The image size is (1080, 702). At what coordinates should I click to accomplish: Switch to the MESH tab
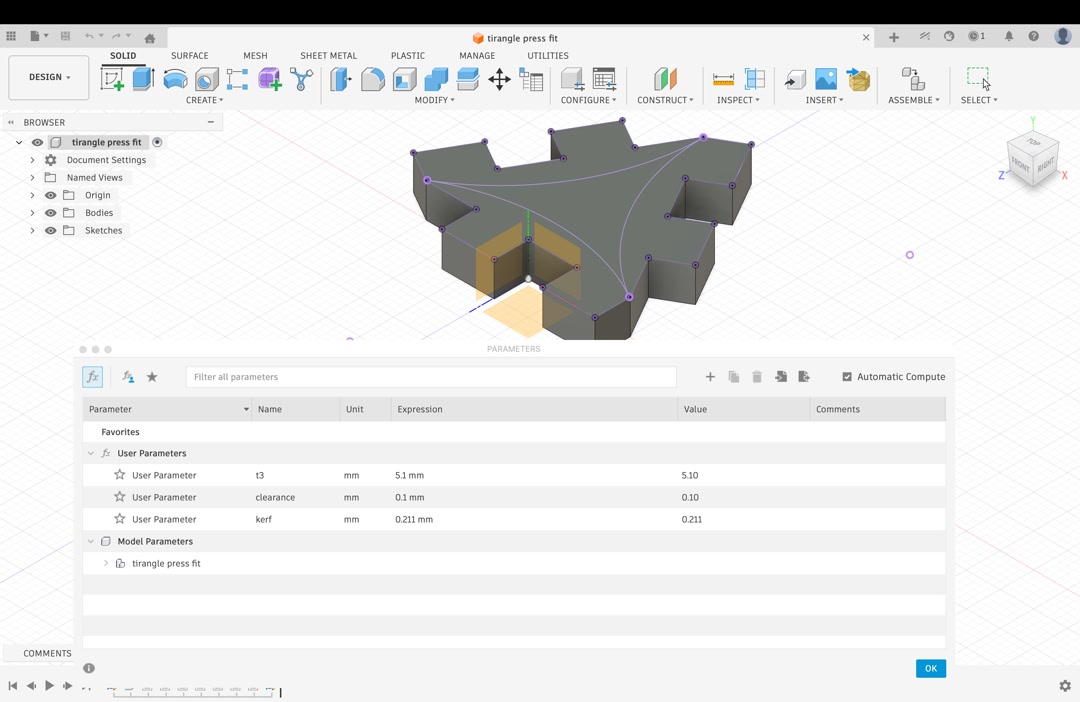[255, 56]
